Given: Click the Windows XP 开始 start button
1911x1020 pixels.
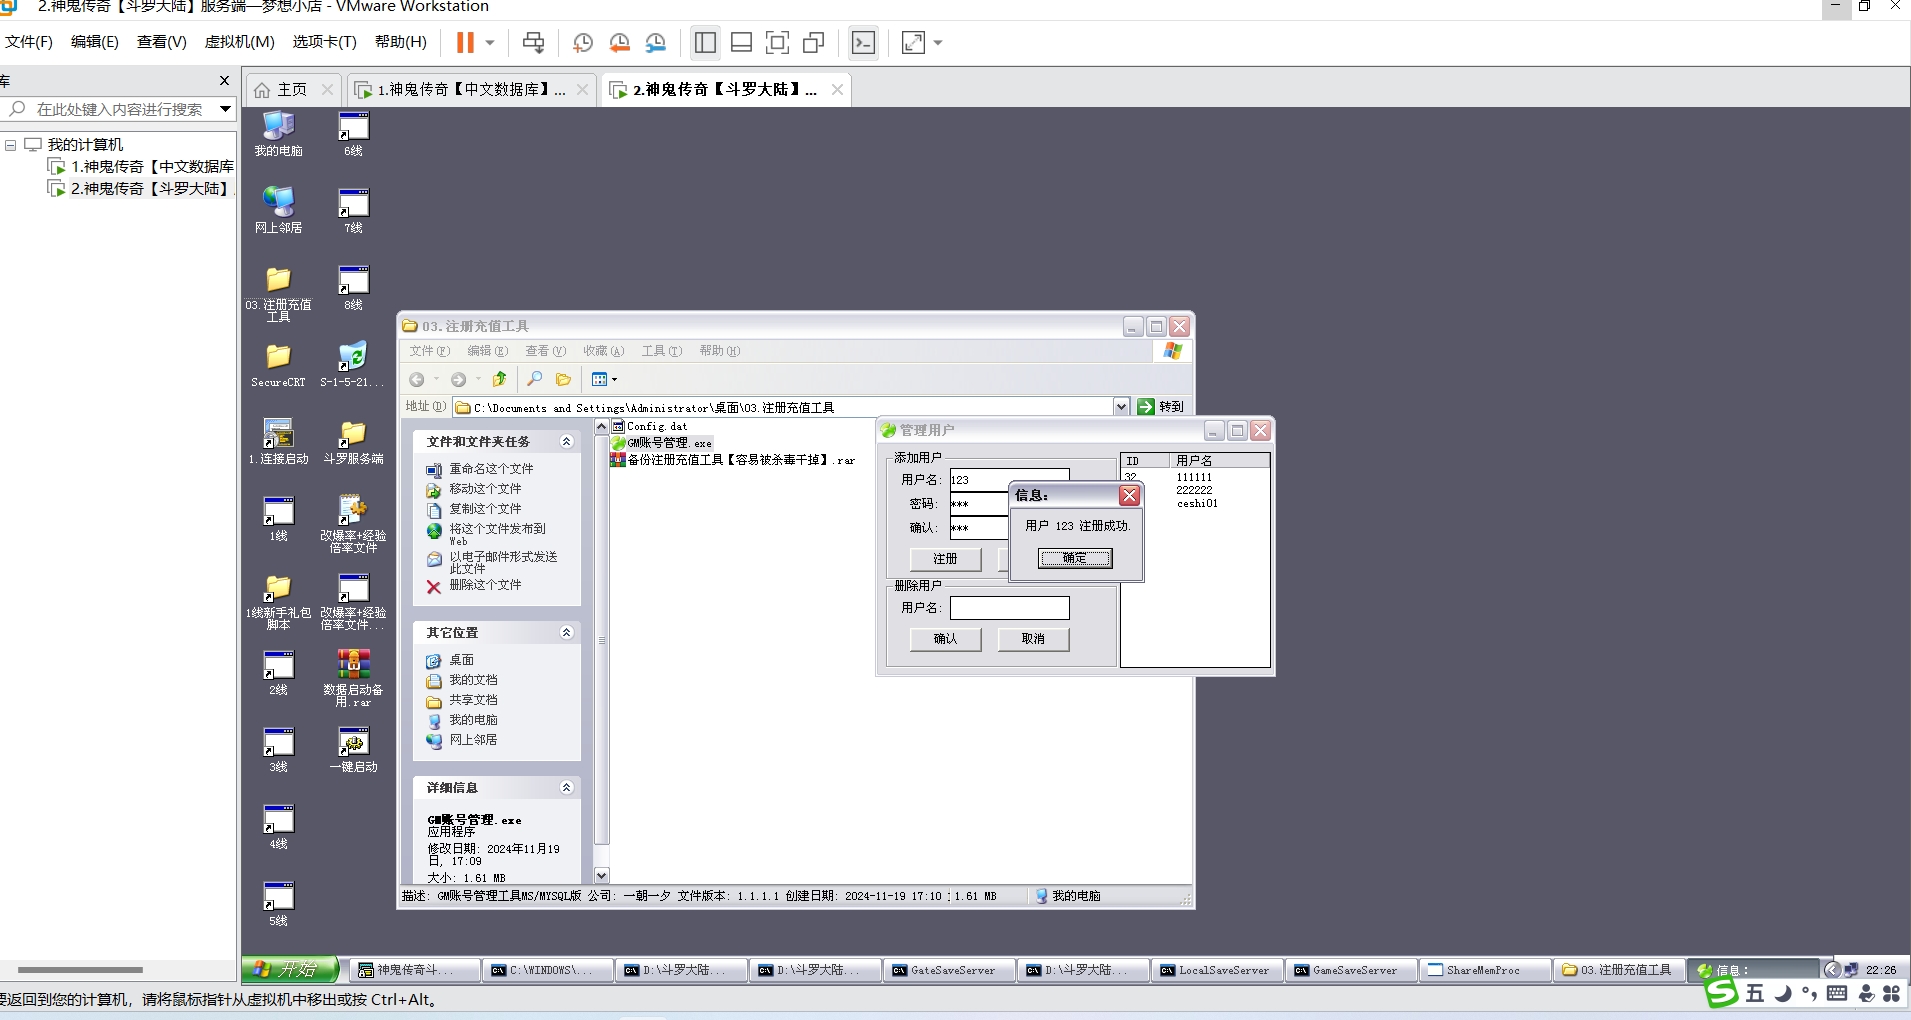Looking at the screenshot, I should (x=289, y=969).
